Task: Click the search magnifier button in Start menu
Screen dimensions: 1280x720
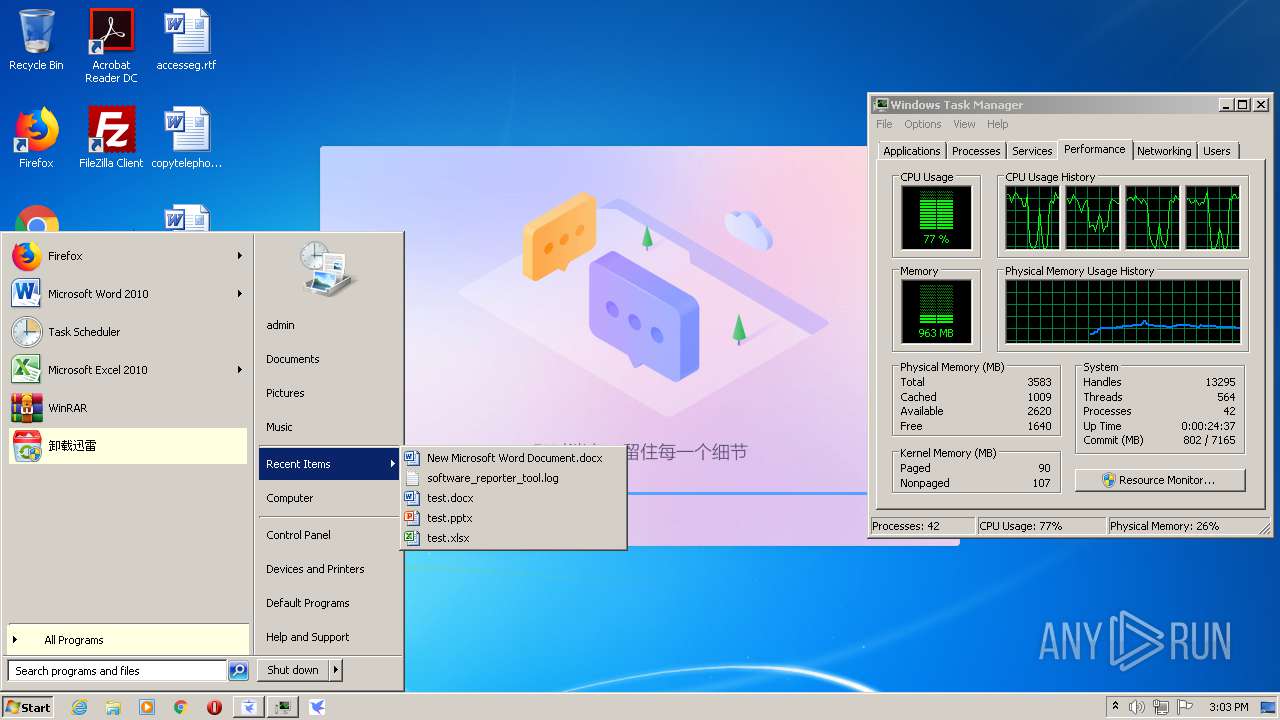Action: click(238, 671)
